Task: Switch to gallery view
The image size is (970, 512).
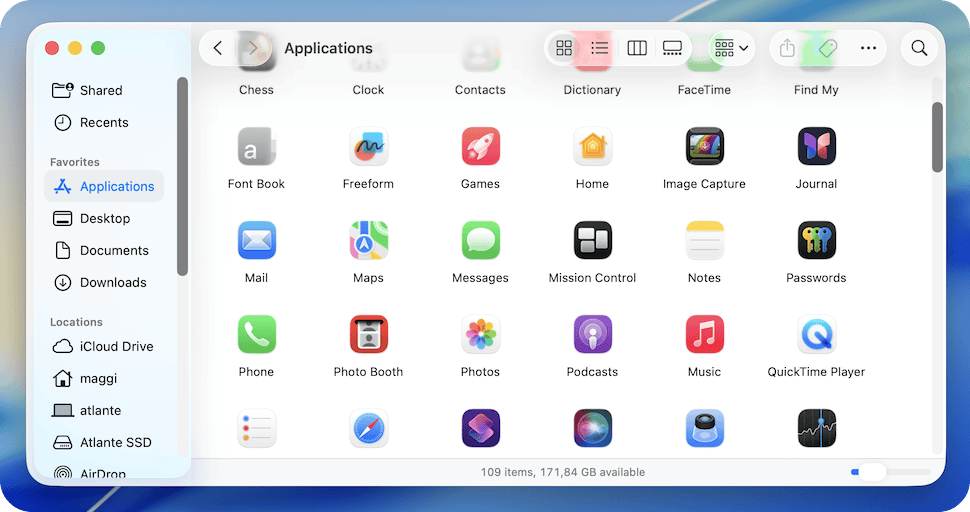Action: [672, 48]
